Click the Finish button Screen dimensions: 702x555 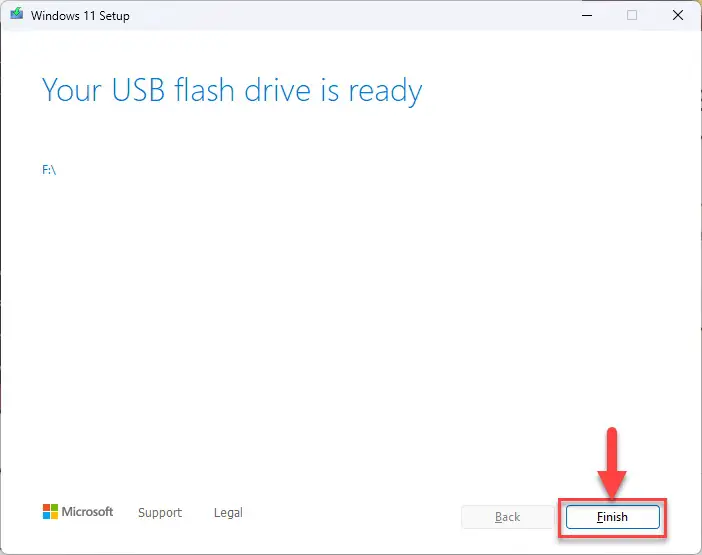click(612, 517)
